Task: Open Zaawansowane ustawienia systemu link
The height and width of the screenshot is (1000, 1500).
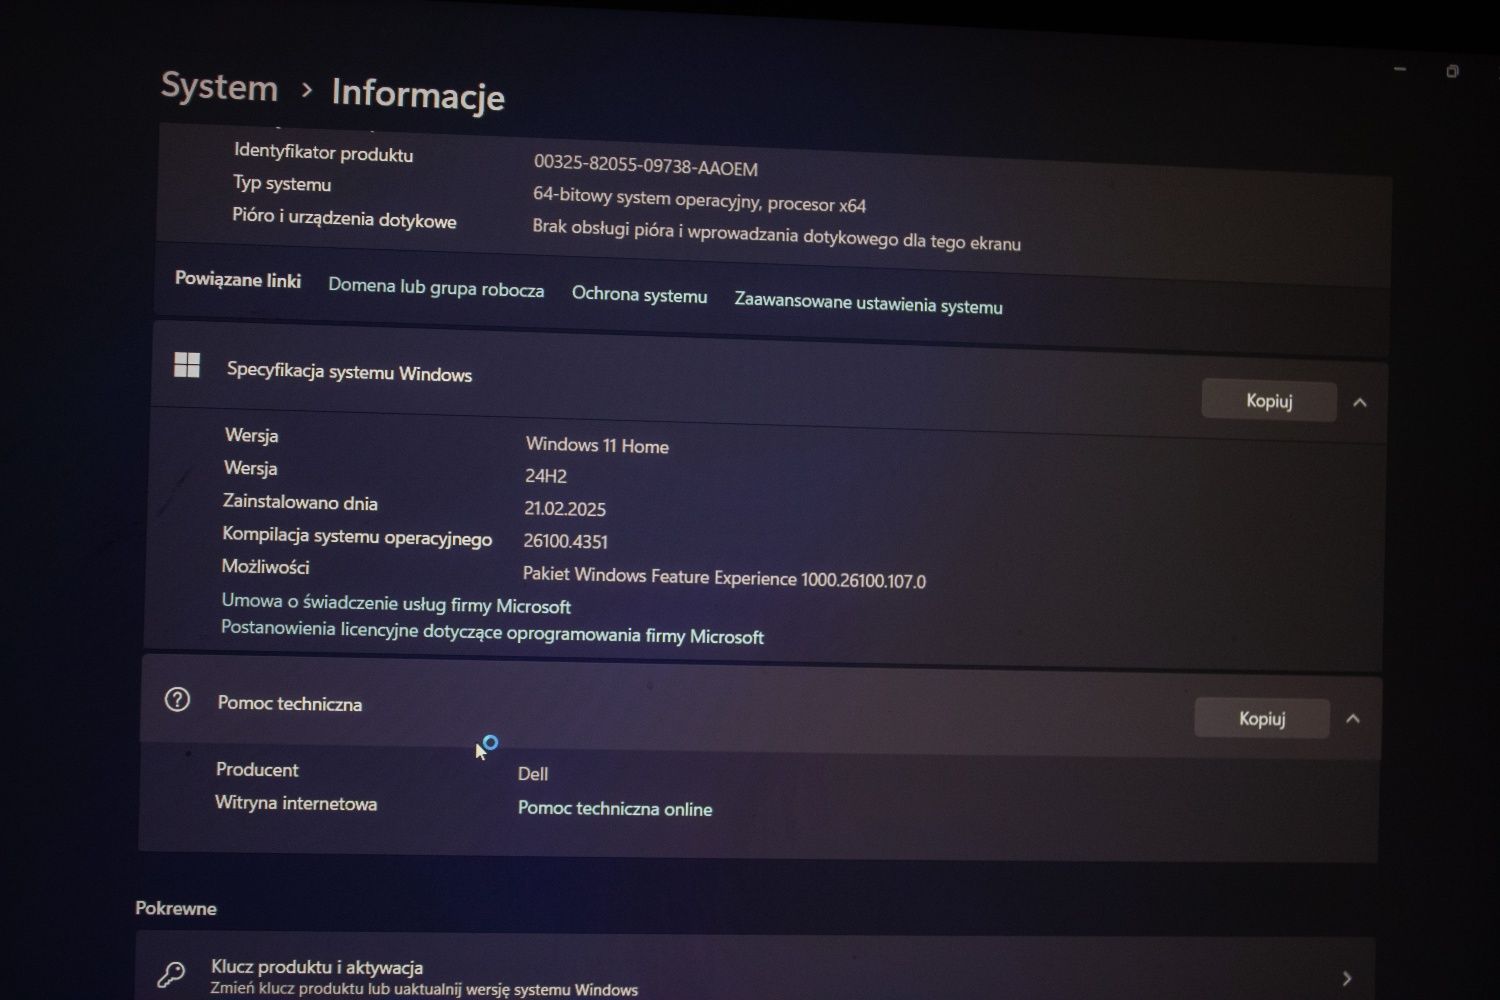Action: pos(868,303)
